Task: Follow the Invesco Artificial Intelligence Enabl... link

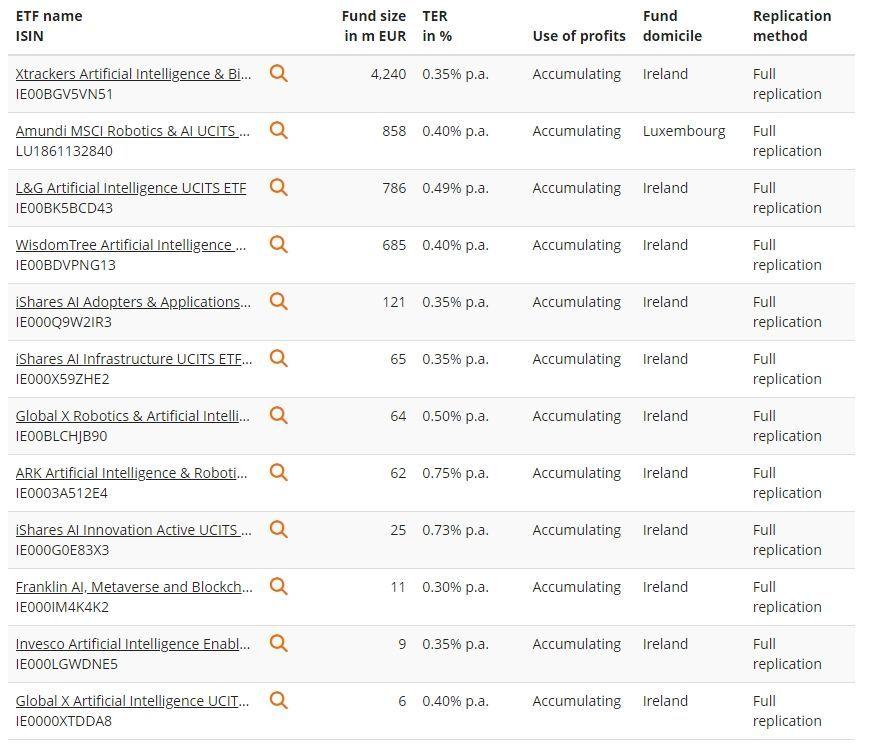Action: pos(133,644)
